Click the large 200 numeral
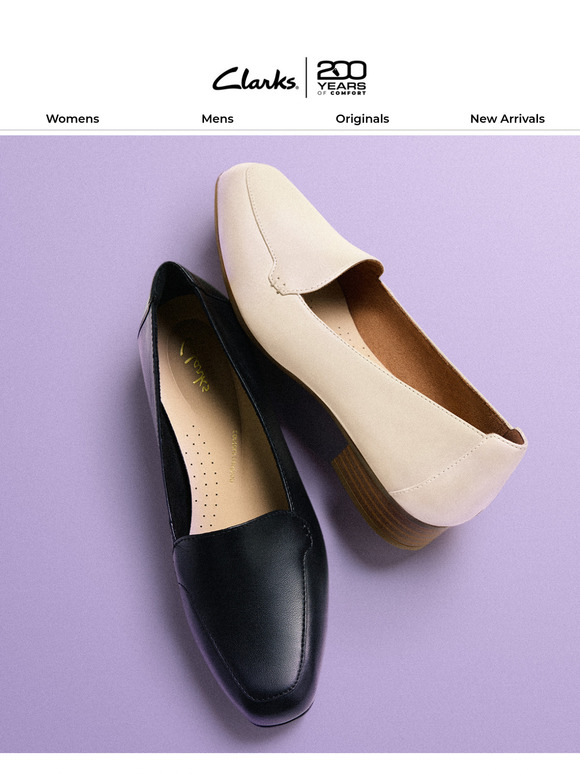This screenshot has height=774, width=580. click(x=341, y=70)
